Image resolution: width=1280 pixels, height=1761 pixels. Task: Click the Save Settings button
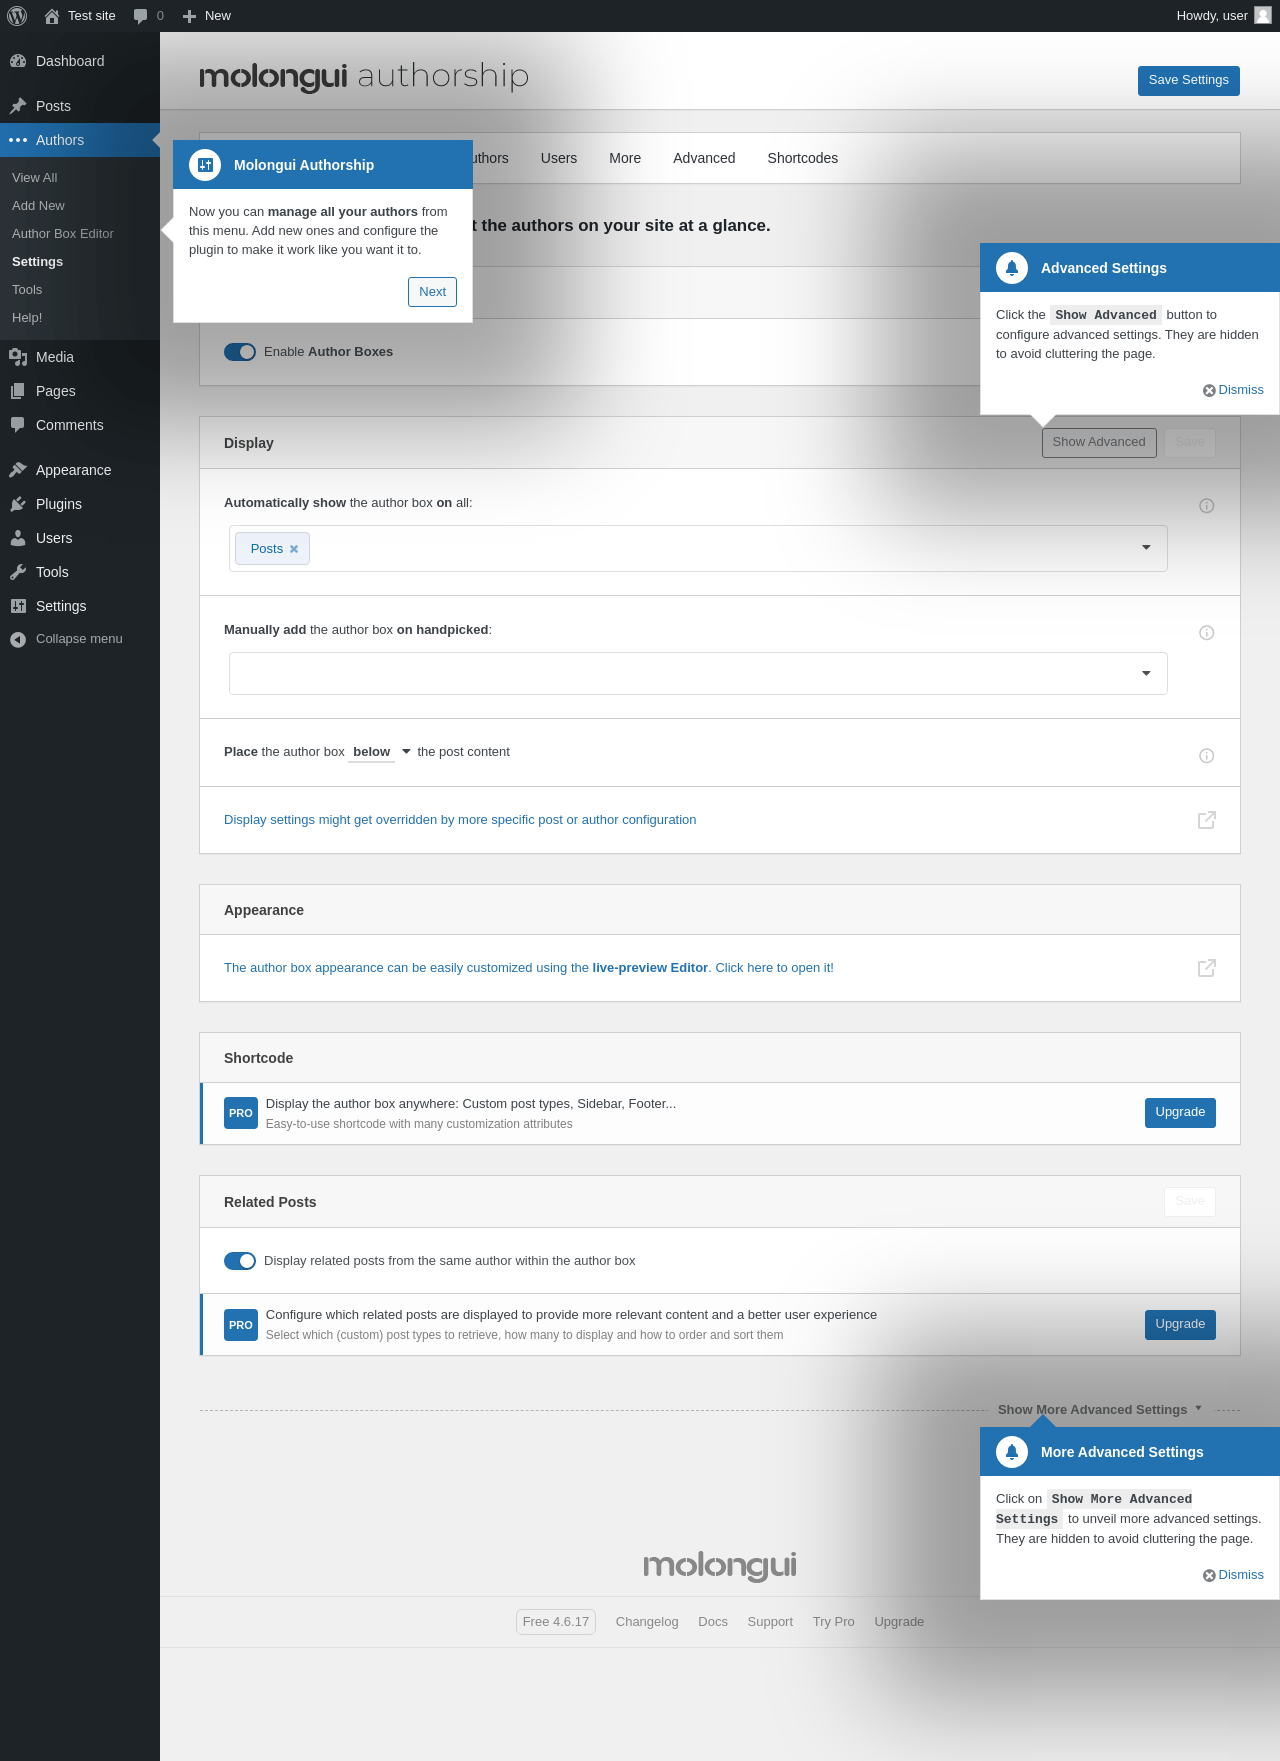point(1189,81)
